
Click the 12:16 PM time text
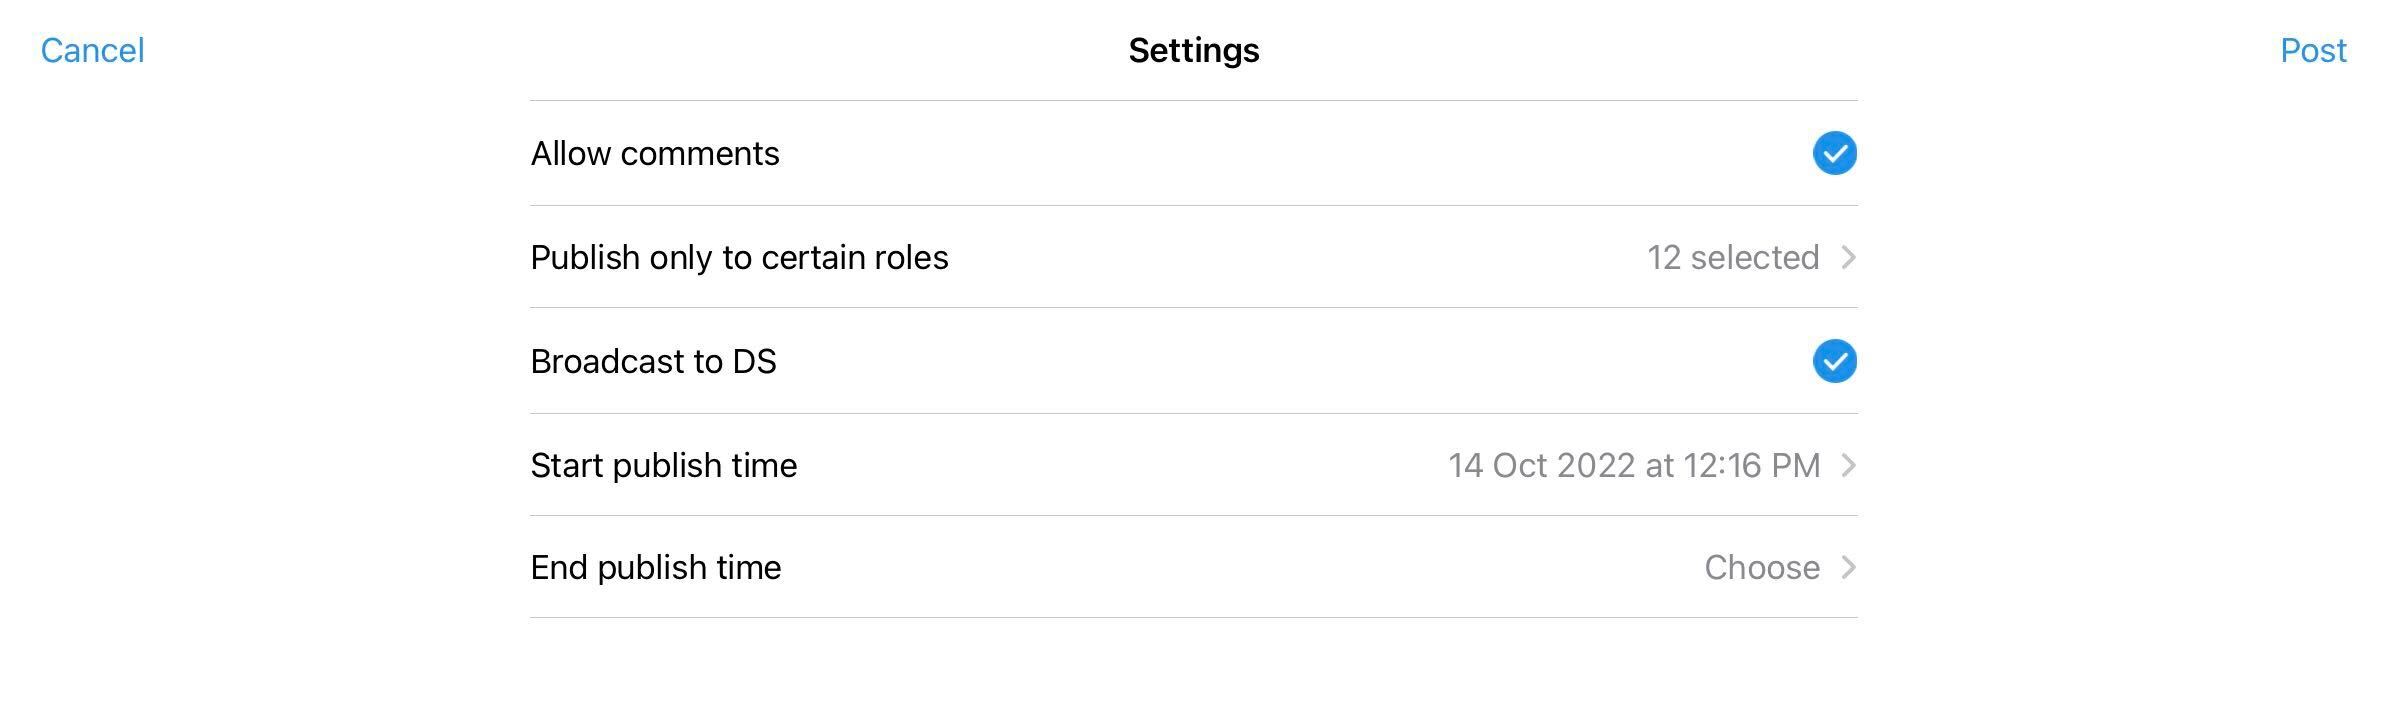pos(1751,465)
